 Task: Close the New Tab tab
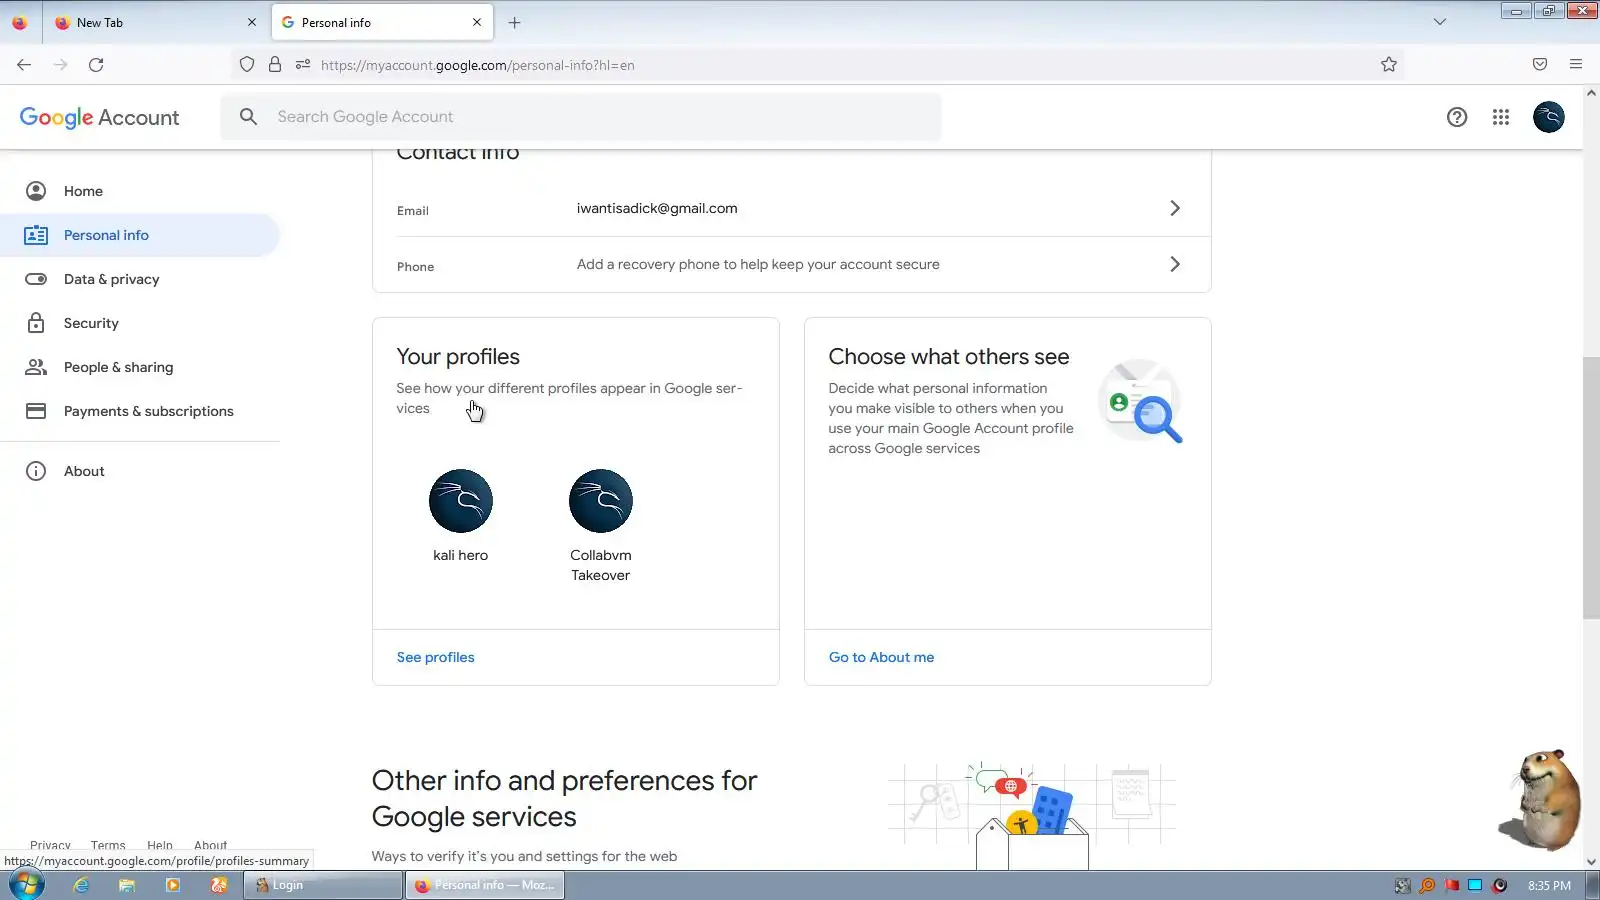point(252,22)
